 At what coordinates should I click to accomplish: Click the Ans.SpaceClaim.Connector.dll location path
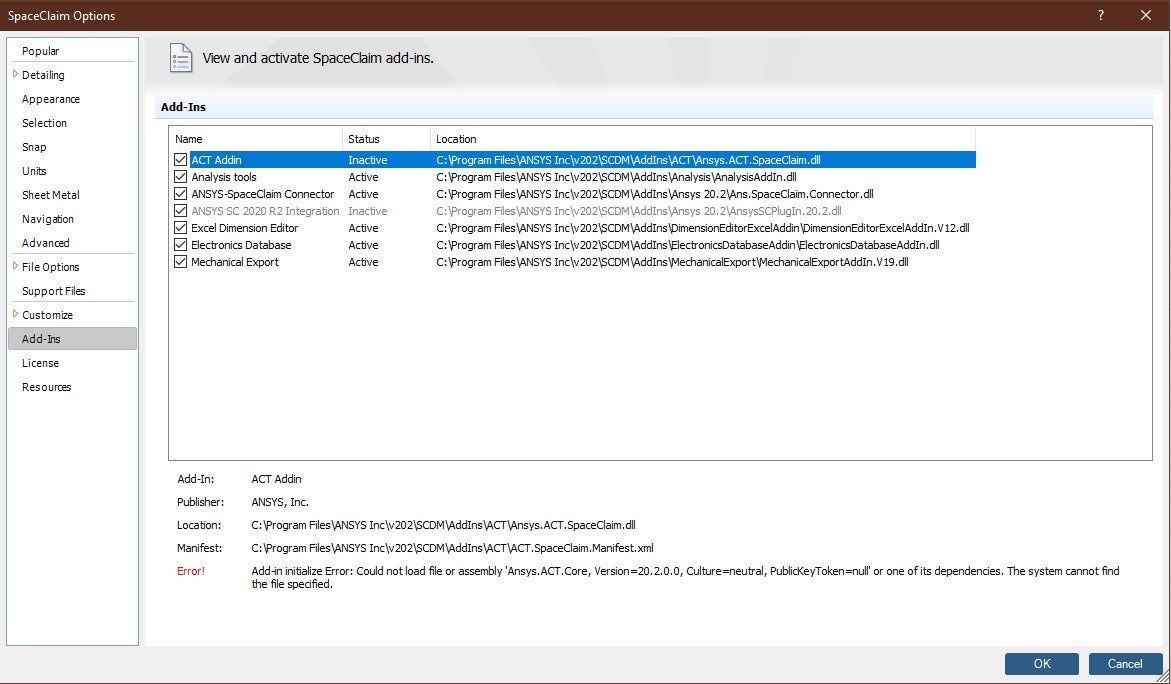click(x=655, y=194)
